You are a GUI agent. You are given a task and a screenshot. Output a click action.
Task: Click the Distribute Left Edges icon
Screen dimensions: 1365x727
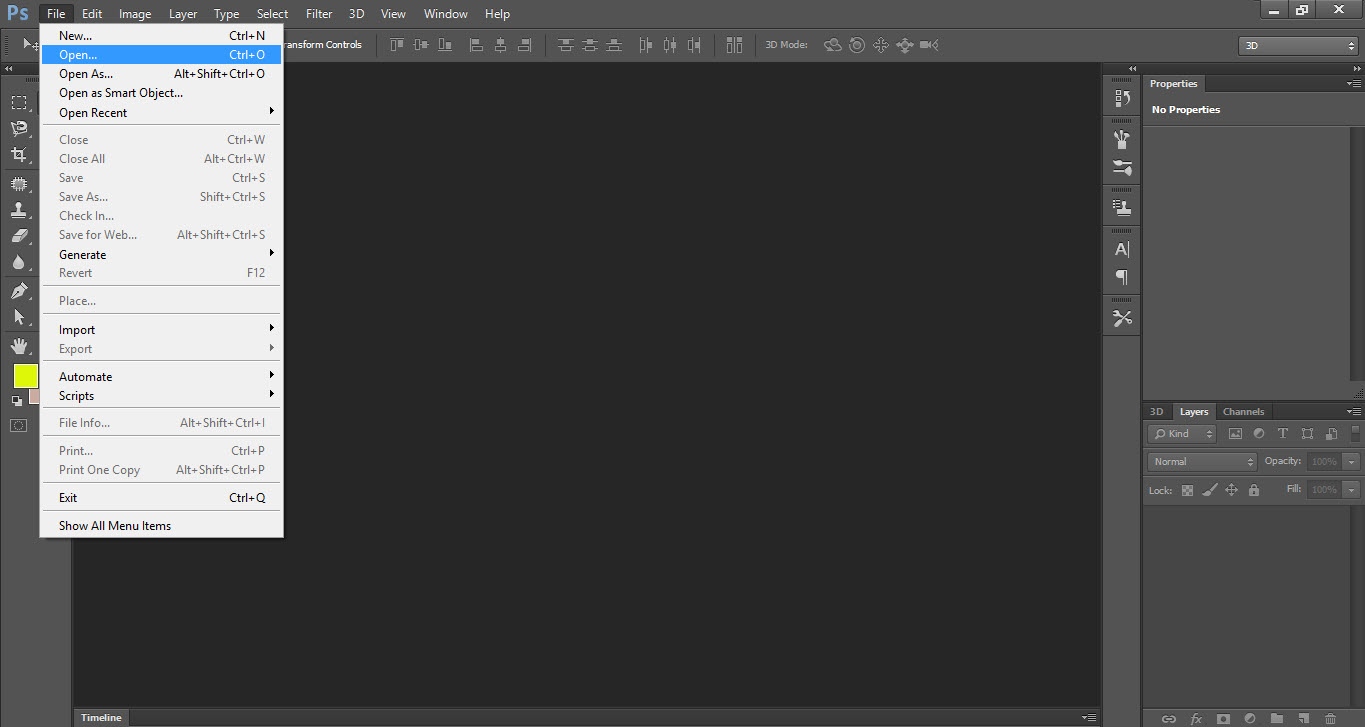point(645,45)
